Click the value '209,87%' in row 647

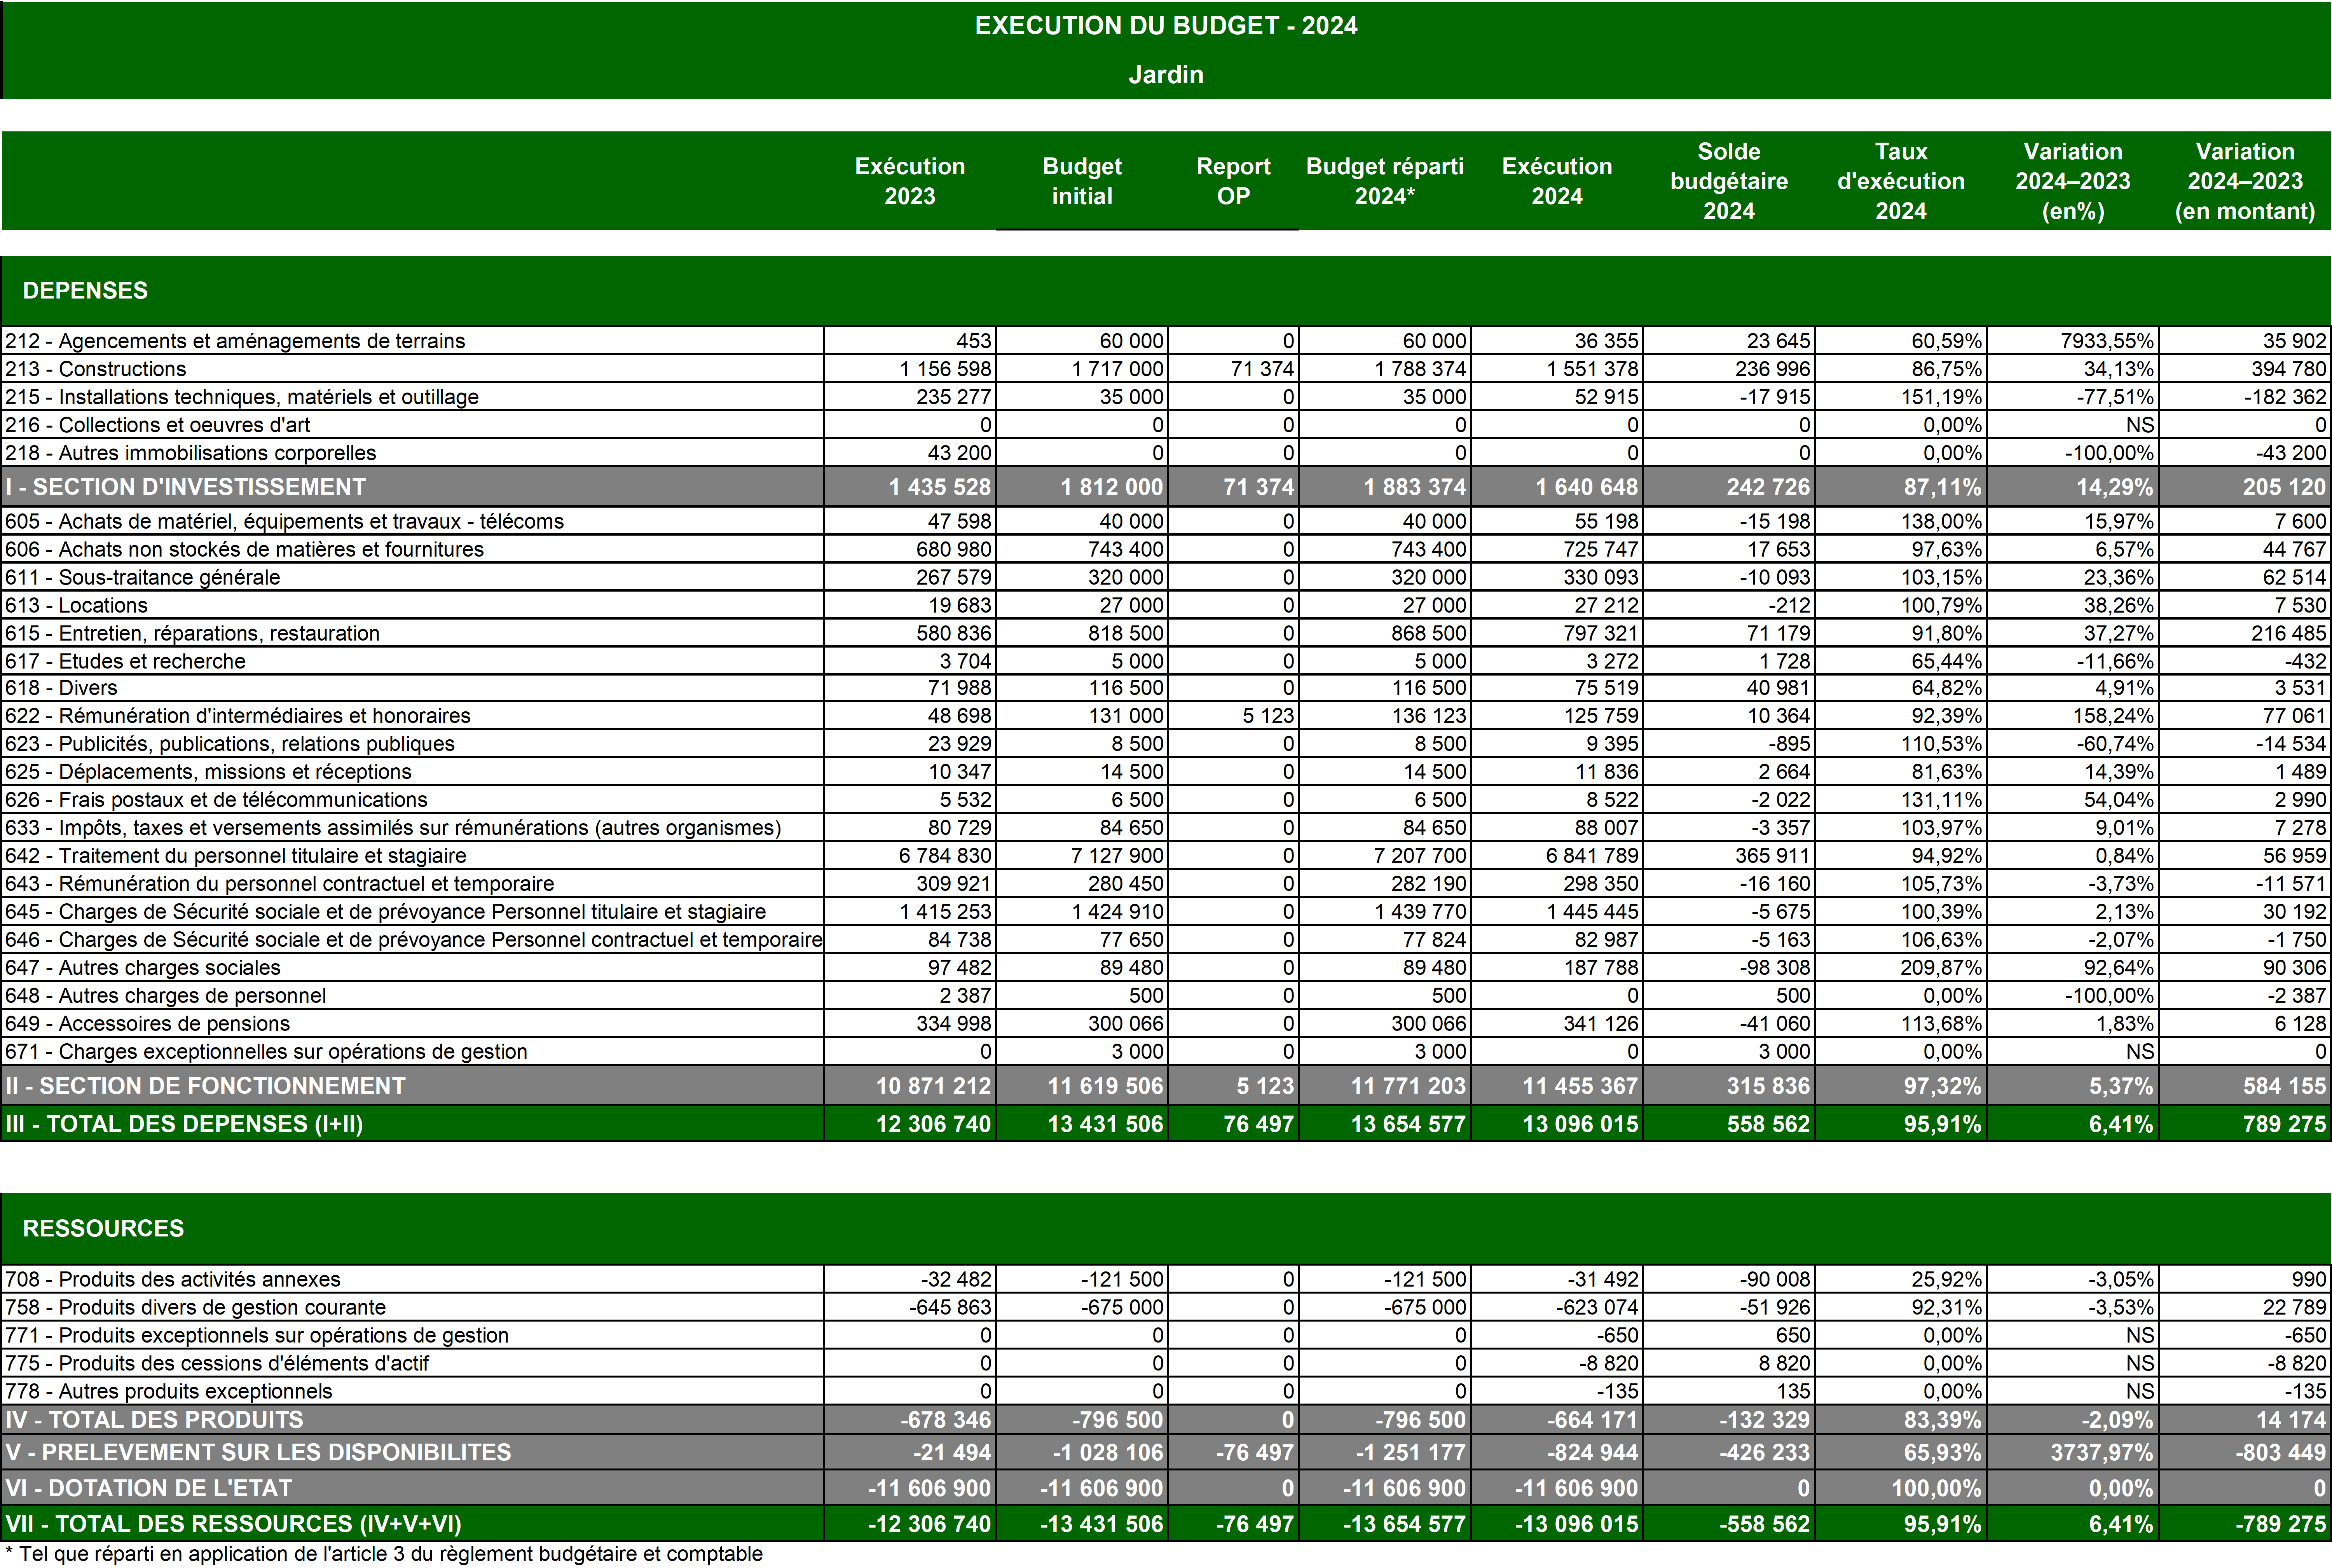(x=1941, y=968)
